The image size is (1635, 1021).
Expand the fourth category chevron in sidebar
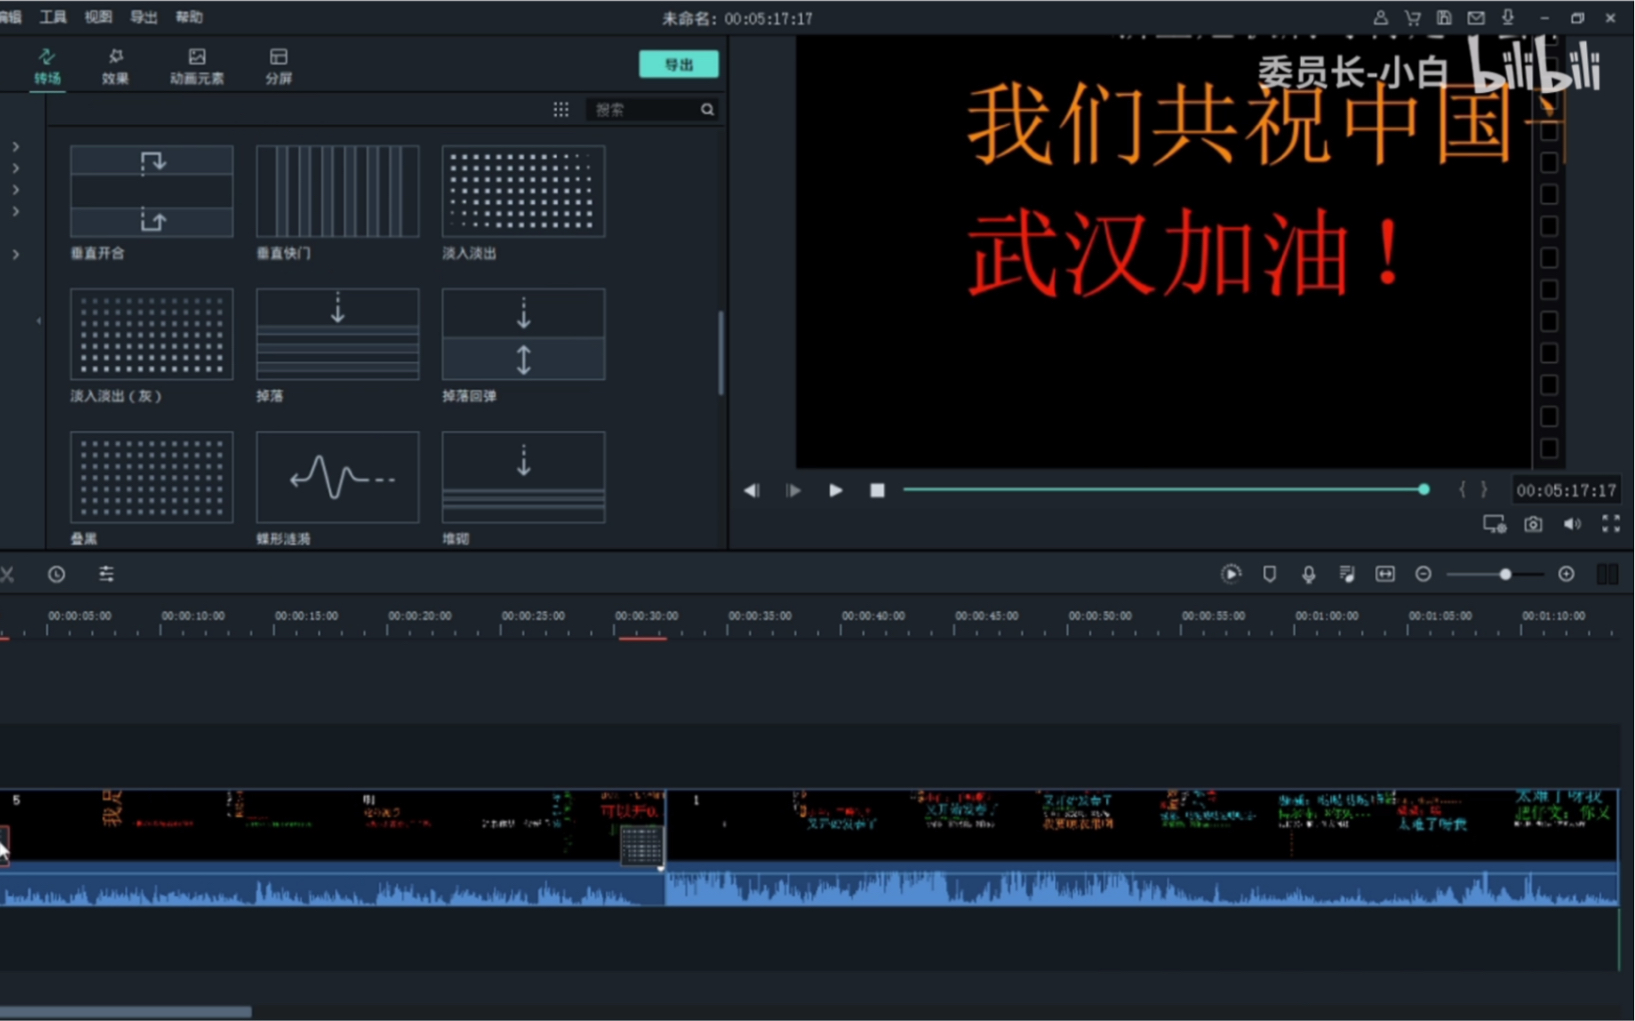click(16, 212)
